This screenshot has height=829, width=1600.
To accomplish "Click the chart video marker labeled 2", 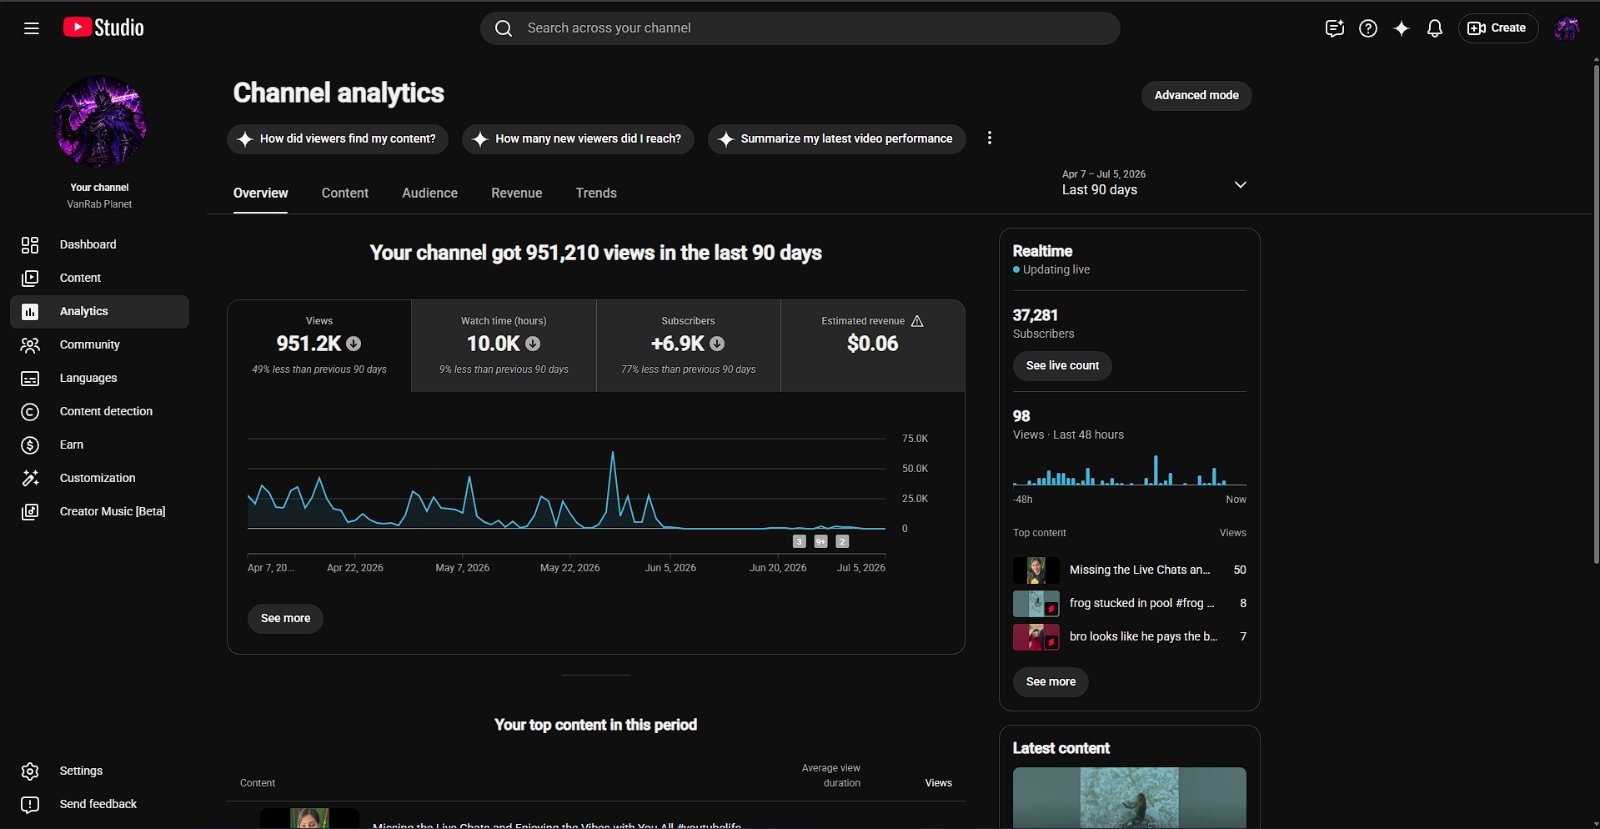I will pyautogui.click(x=842, y=541).
